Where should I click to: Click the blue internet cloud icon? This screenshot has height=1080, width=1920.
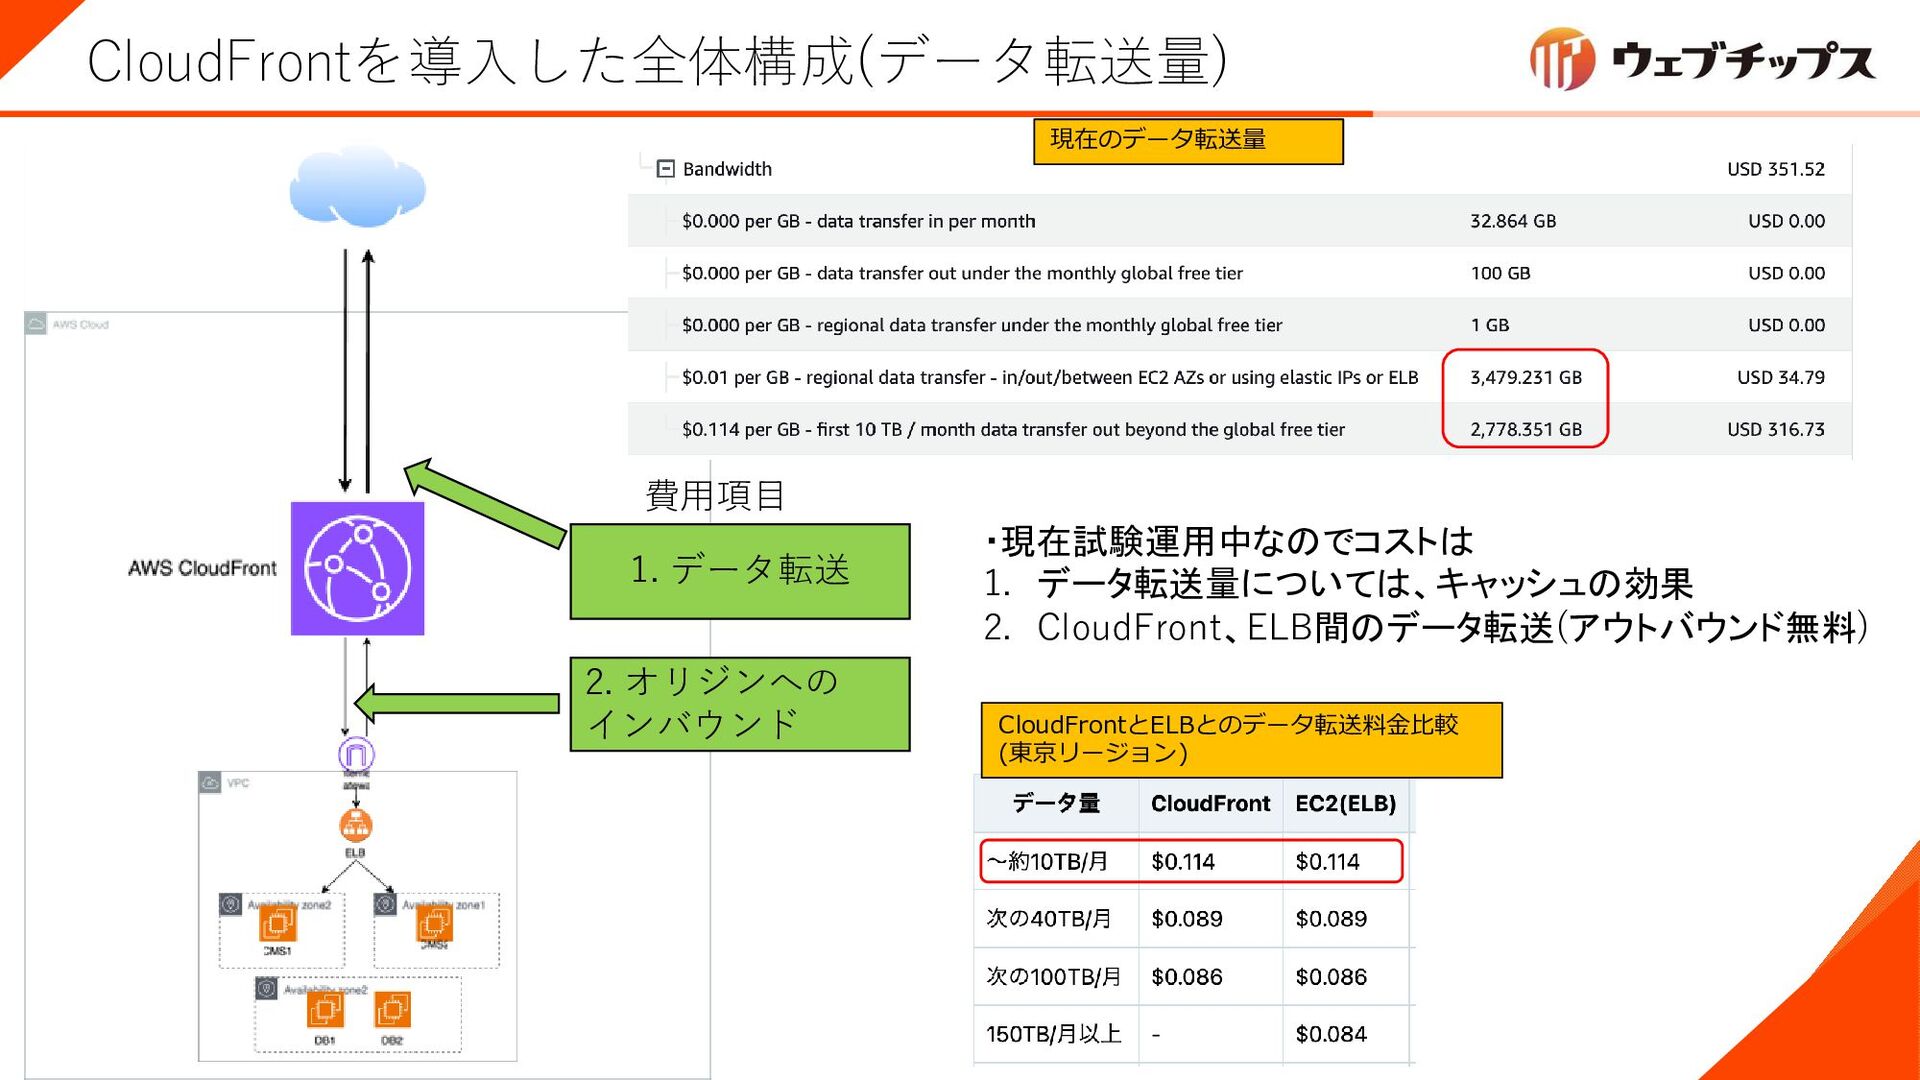pyautogui.click(x=357, y=187)
